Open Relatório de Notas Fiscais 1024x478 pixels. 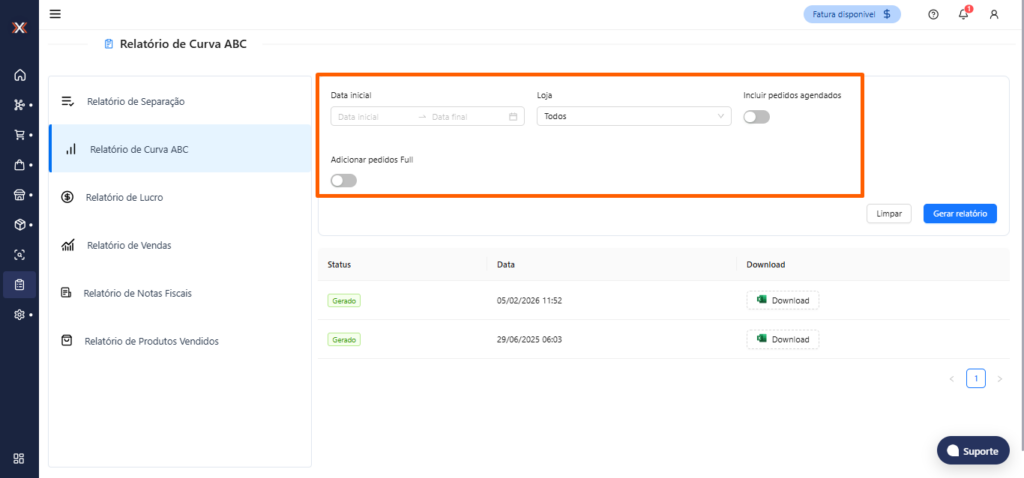[137, 293]
